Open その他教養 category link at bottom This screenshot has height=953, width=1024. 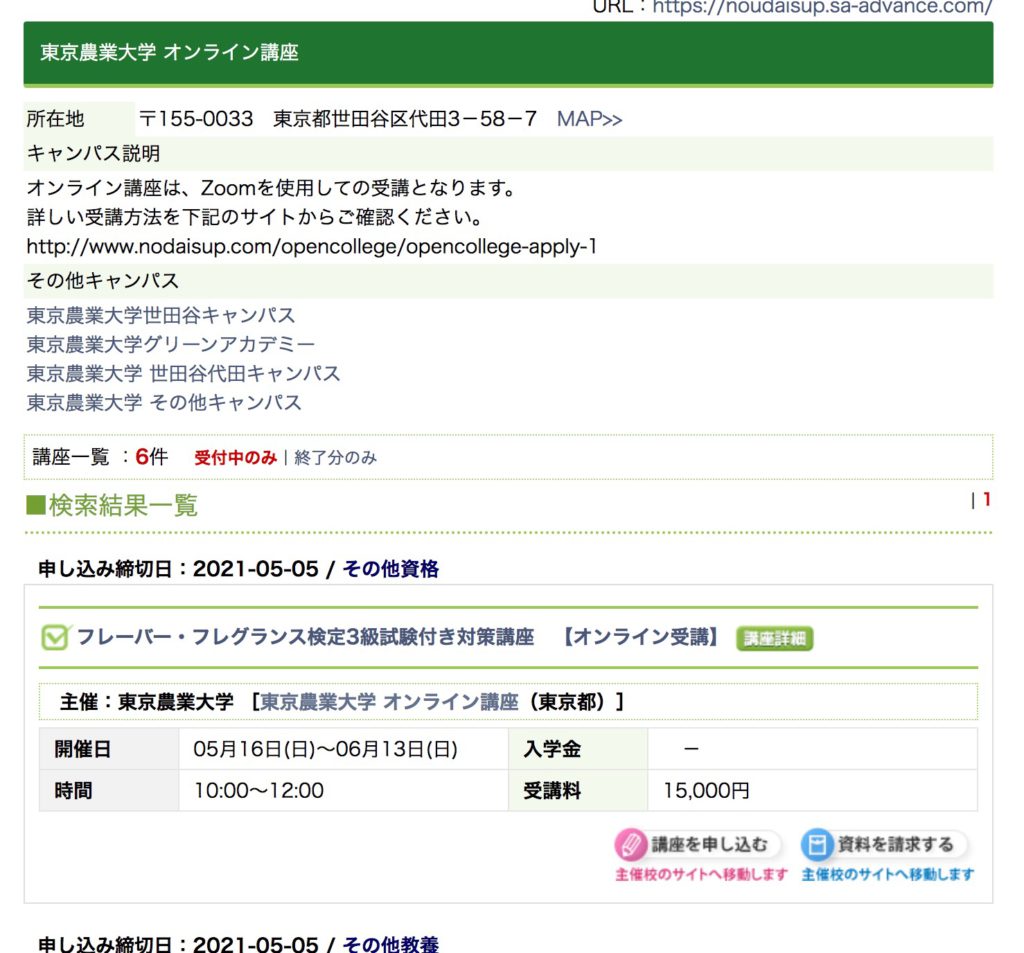pos(391,944)
